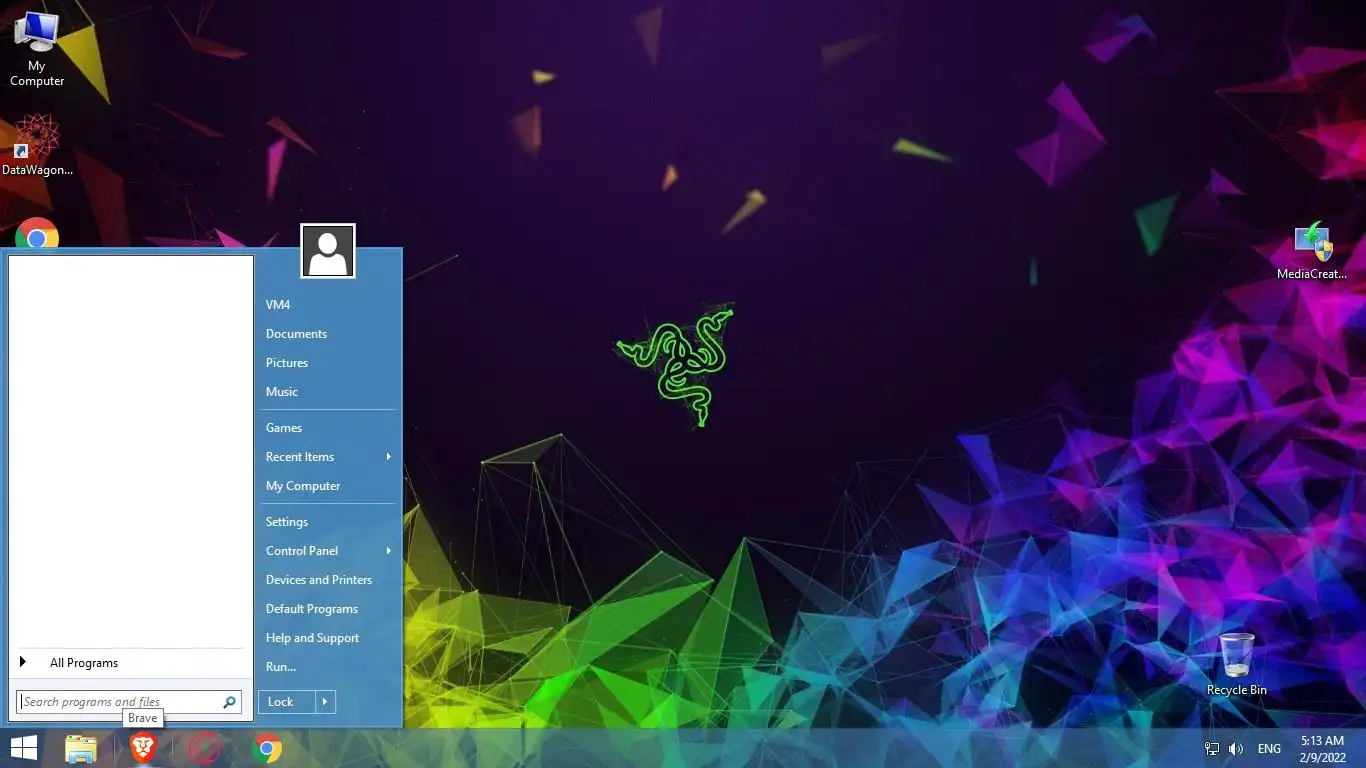The height and width of the screenshot is (768, 1366).
Task: Click the magnifier icon in the search box
Action: [229, 702]
